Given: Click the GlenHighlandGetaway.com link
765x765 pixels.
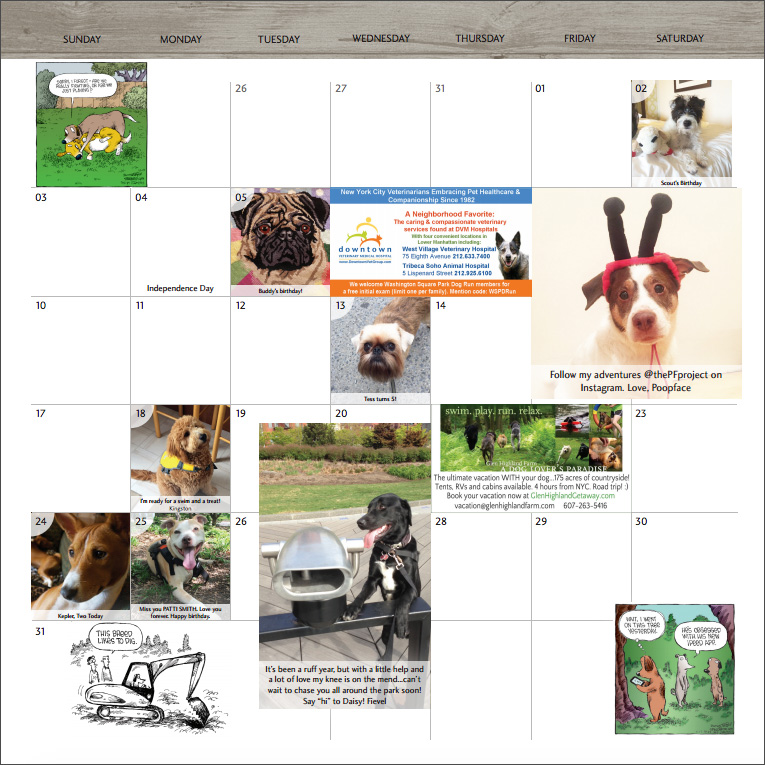Looking at the screenshot, I should click(x=572, y=496).
